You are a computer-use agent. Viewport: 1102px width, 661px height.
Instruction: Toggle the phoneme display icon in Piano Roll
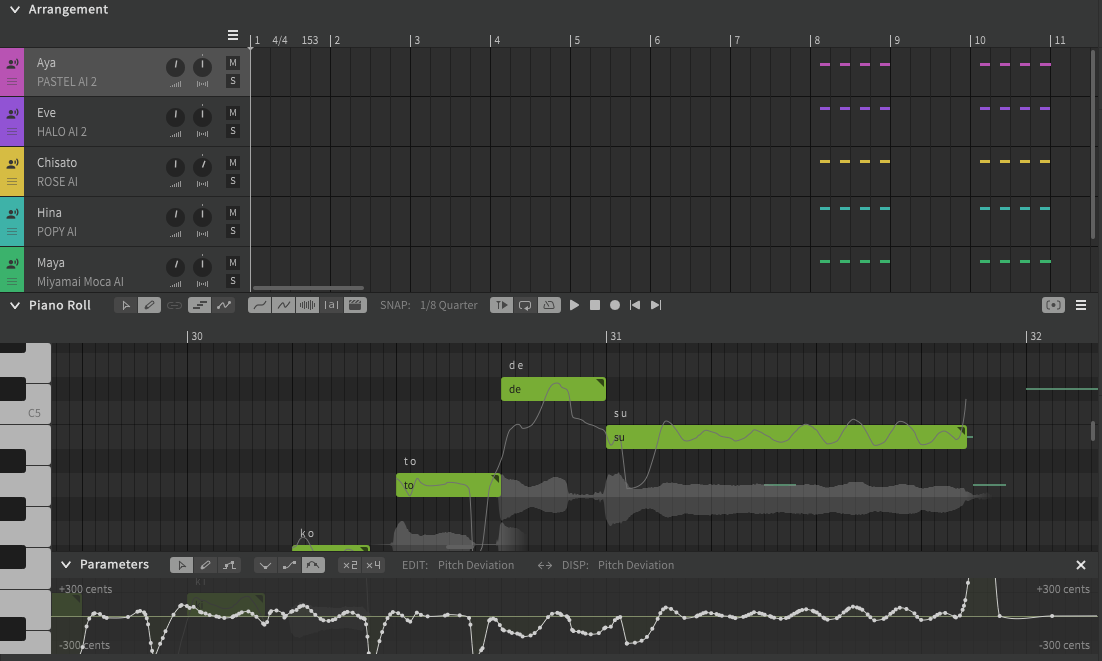331,305
